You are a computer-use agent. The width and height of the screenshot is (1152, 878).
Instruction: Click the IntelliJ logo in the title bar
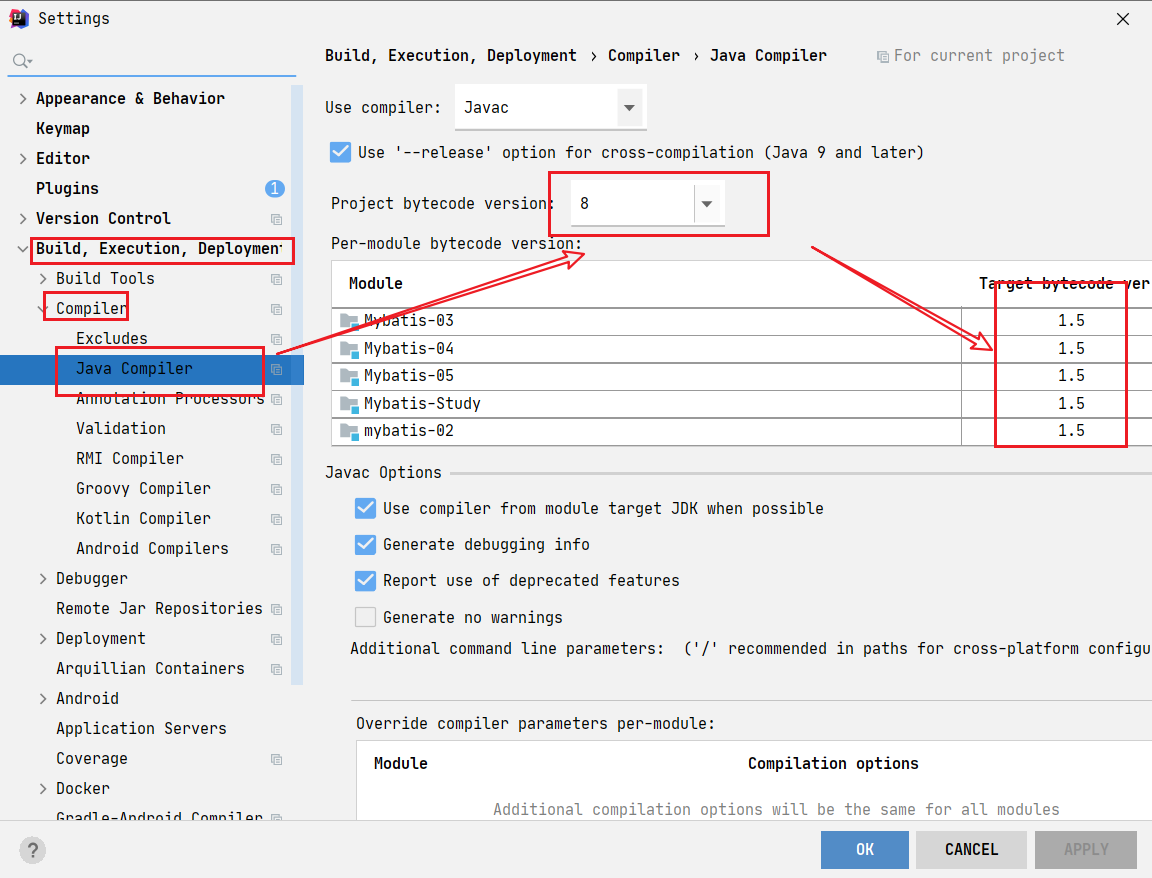tap(18, 18)
